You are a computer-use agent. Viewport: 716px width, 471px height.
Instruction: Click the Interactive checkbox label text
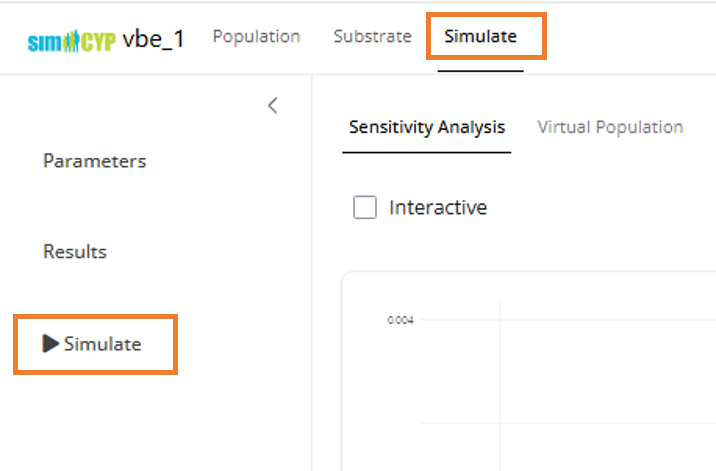[437, 208]
